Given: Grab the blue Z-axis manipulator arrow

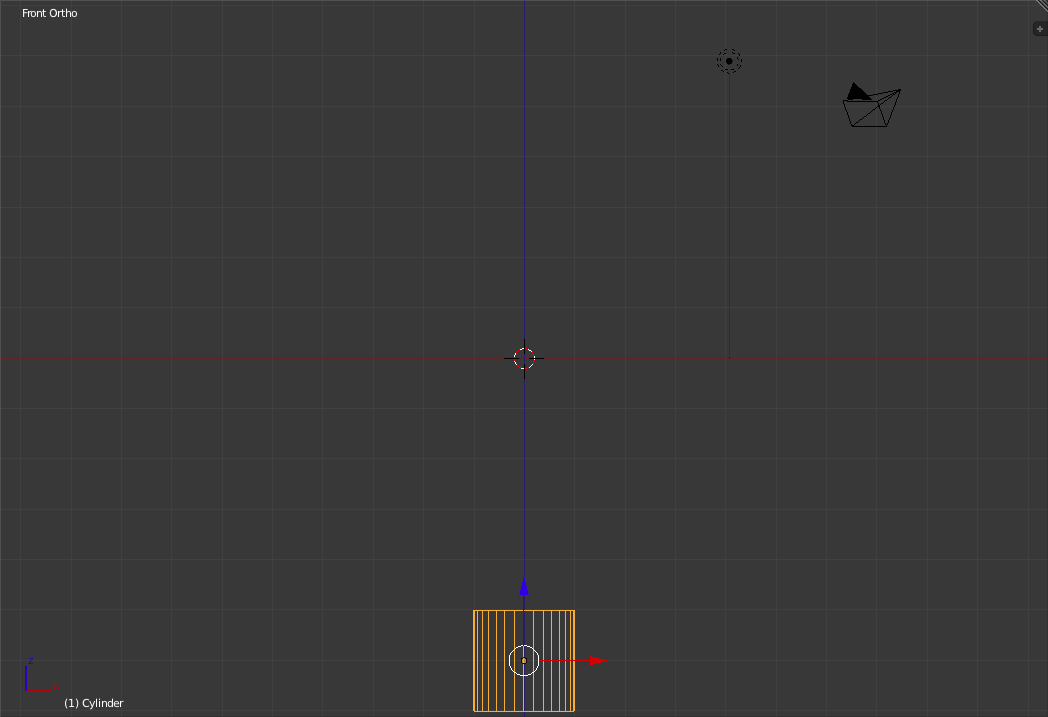Looking at the screenshot, I should pos(524,587).
